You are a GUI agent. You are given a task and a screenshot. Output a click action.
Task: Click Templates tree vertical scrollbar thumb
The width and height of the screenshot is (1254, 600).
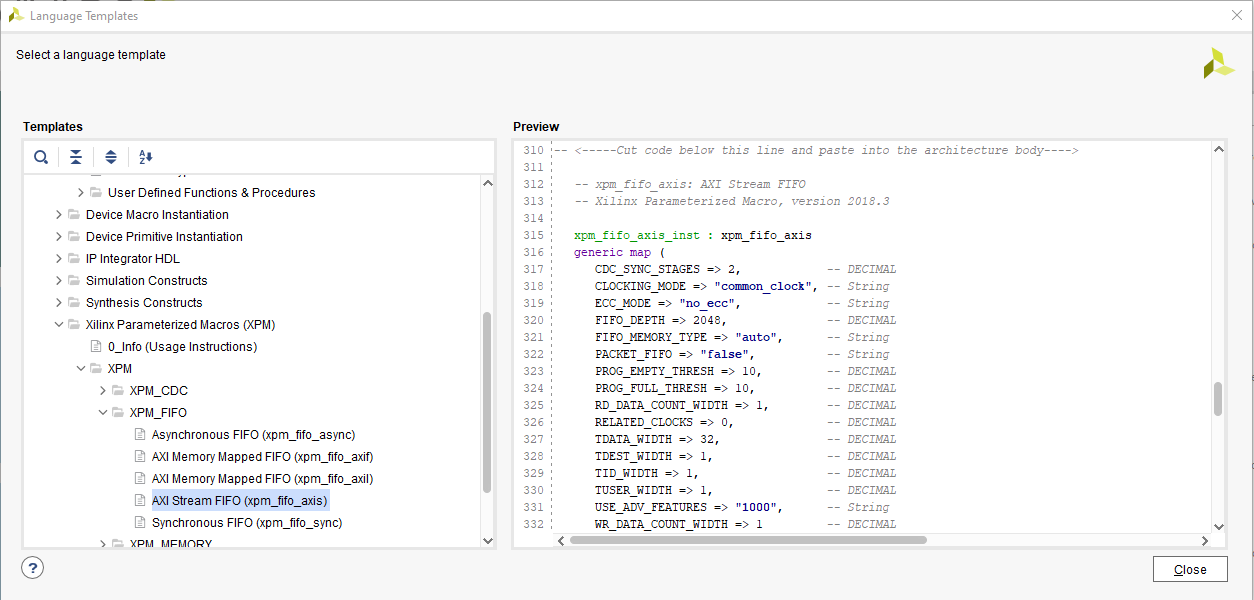(487, 402)
